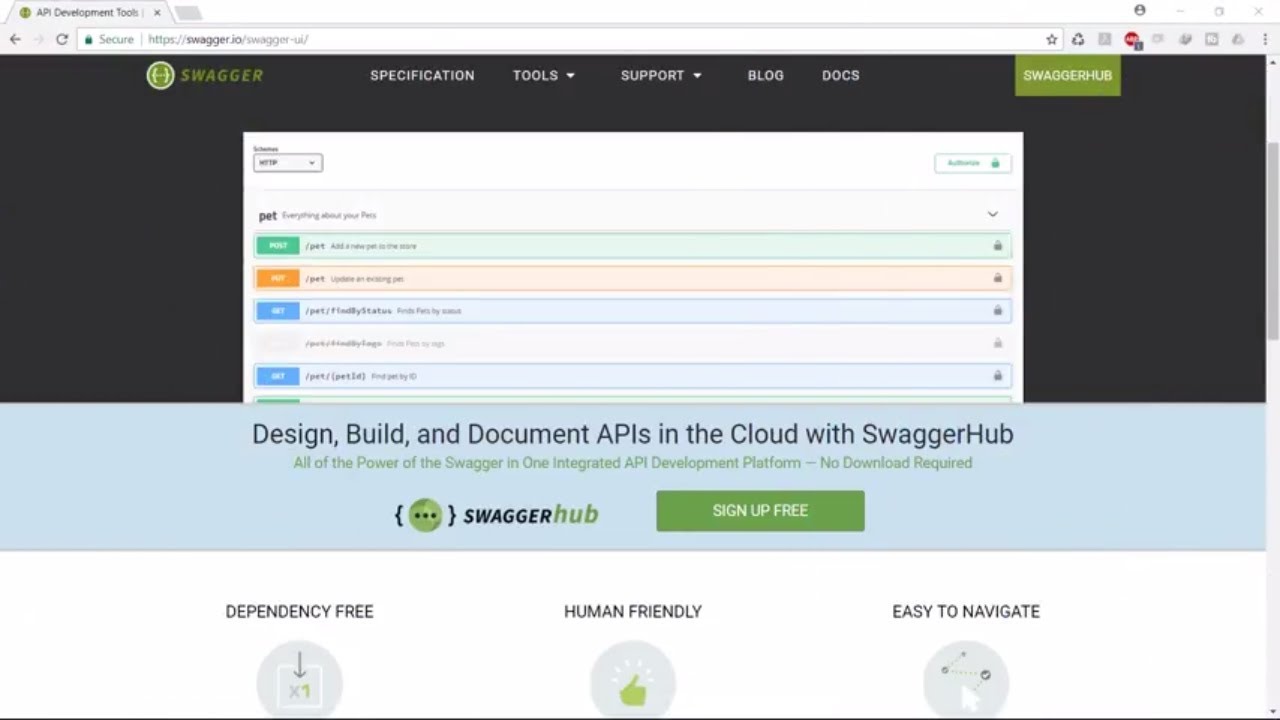
Task: Click the Easy to Navigate icon
Action: tap(966, 681)
